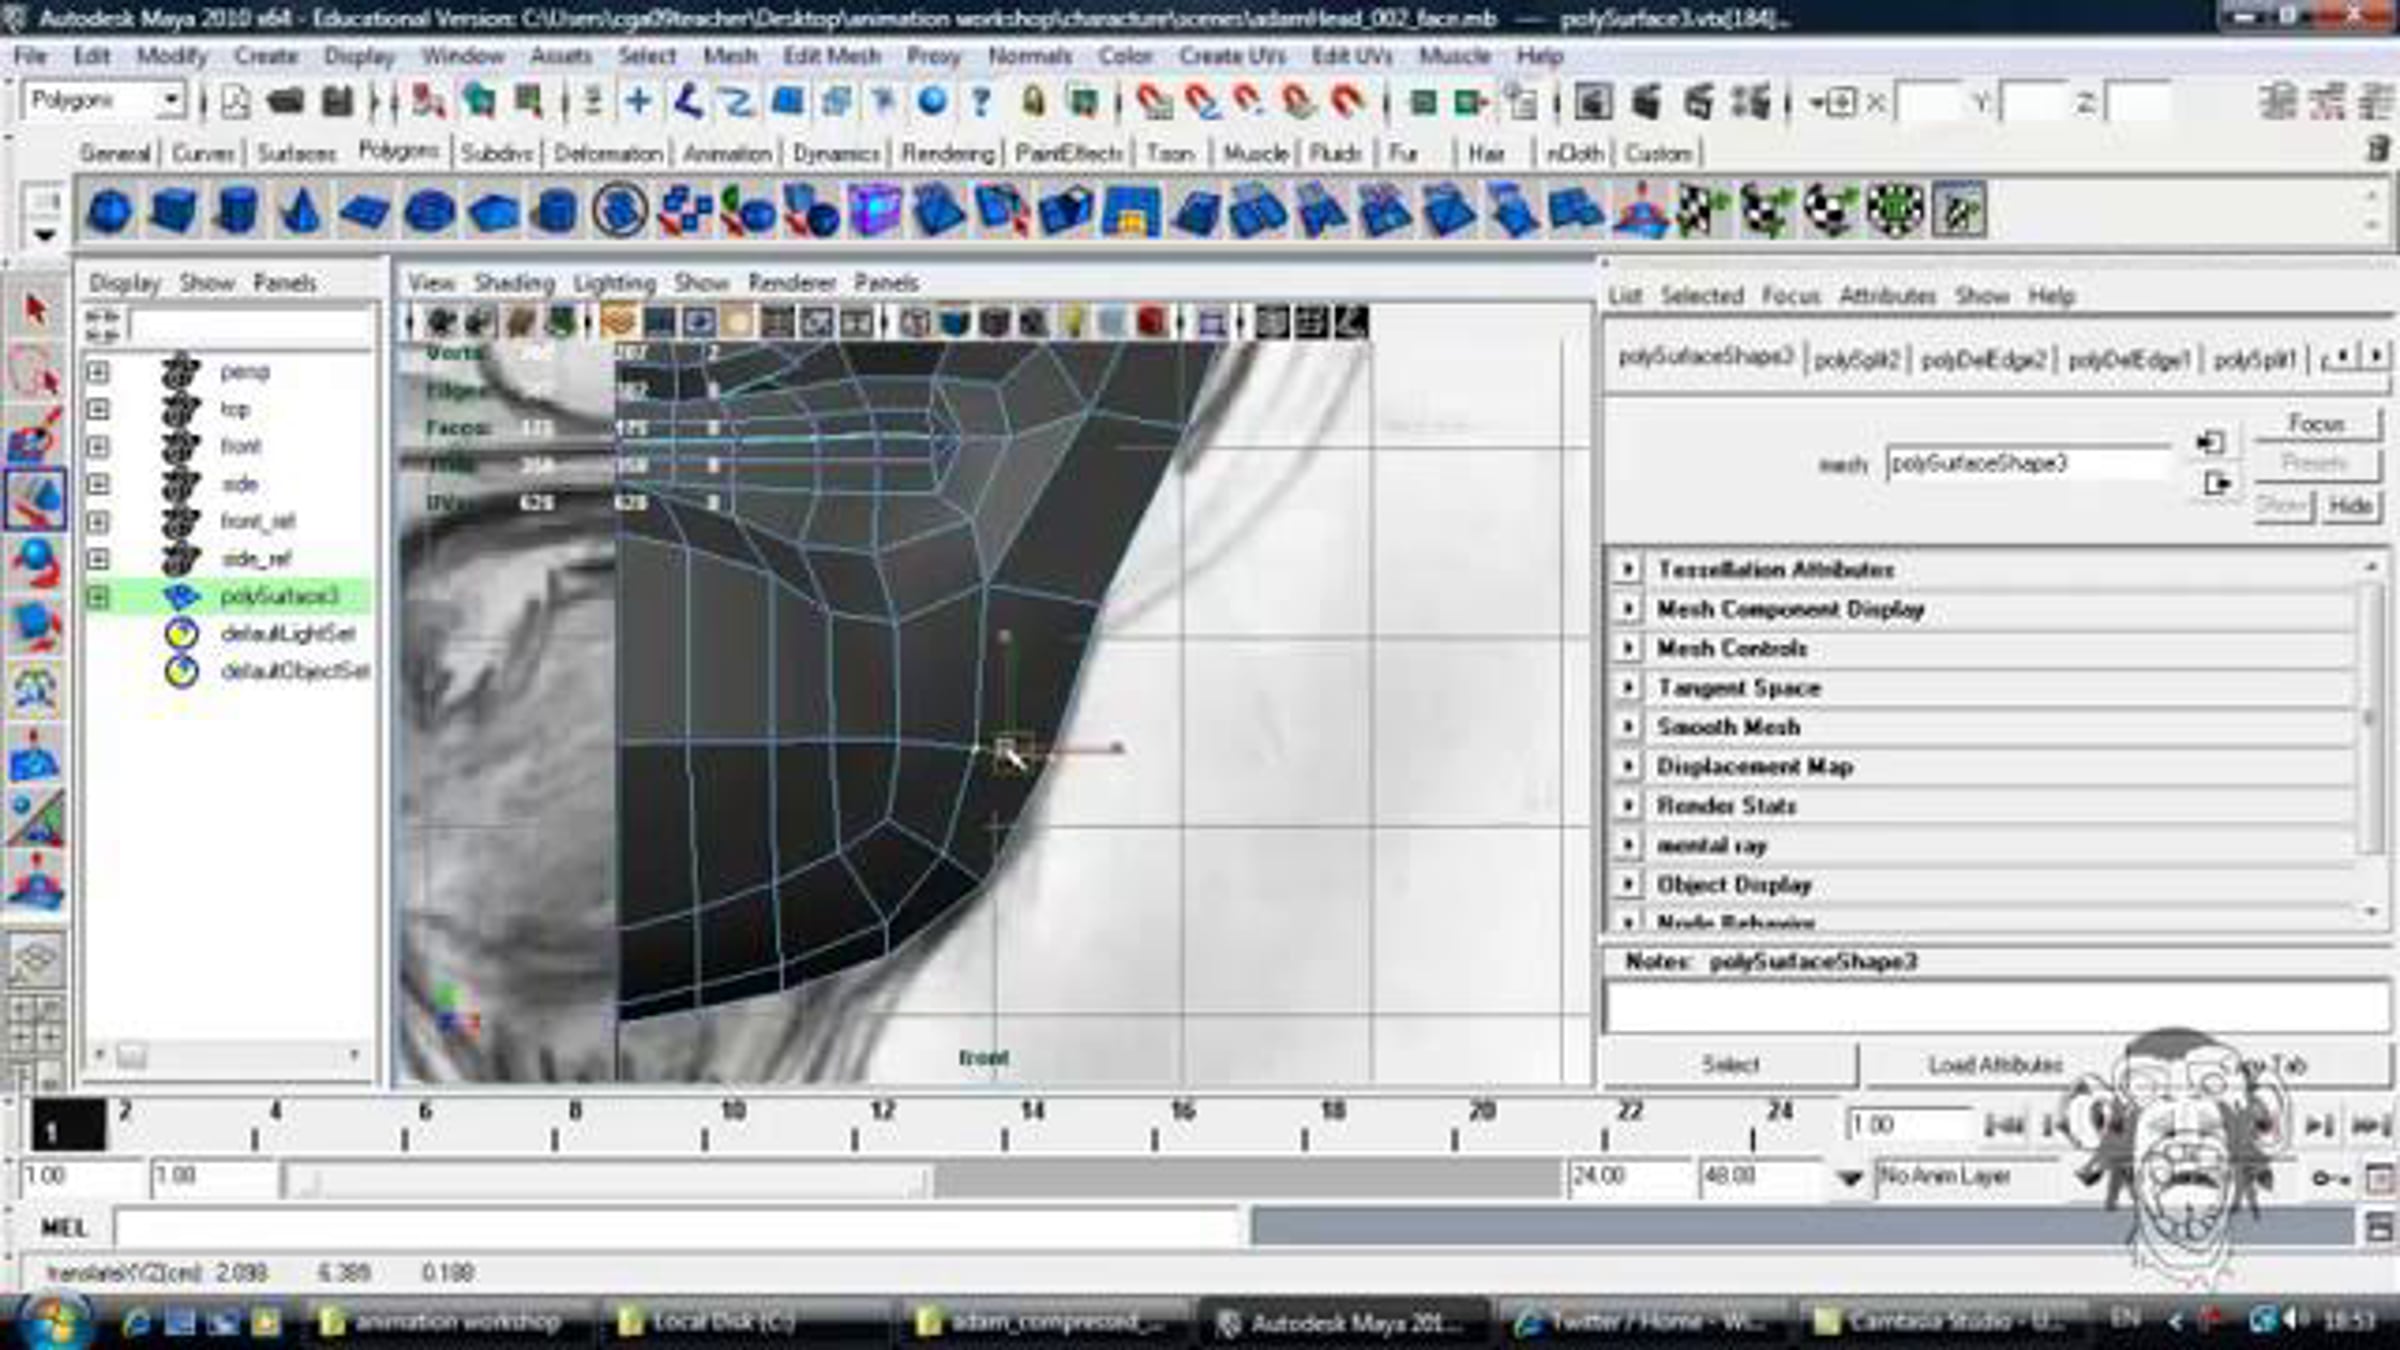This screenshot has height=1350, width=2400.
Task: Select the front_ref camera in outliner
Action: click(258, 522)
